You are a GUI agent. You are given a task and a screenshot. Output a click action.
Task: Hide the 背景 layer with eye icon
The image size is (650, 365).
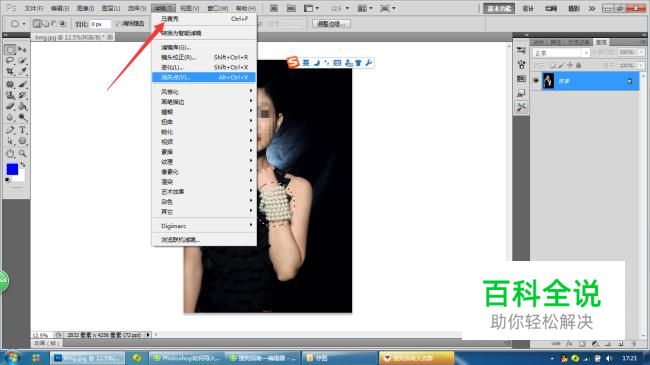pos(536,81)
